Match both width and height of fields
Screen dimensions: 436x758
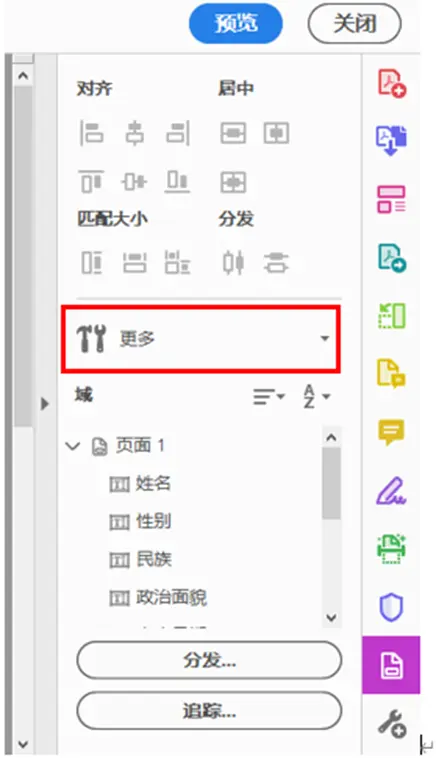pyautogui.click(x=178, y=263)
